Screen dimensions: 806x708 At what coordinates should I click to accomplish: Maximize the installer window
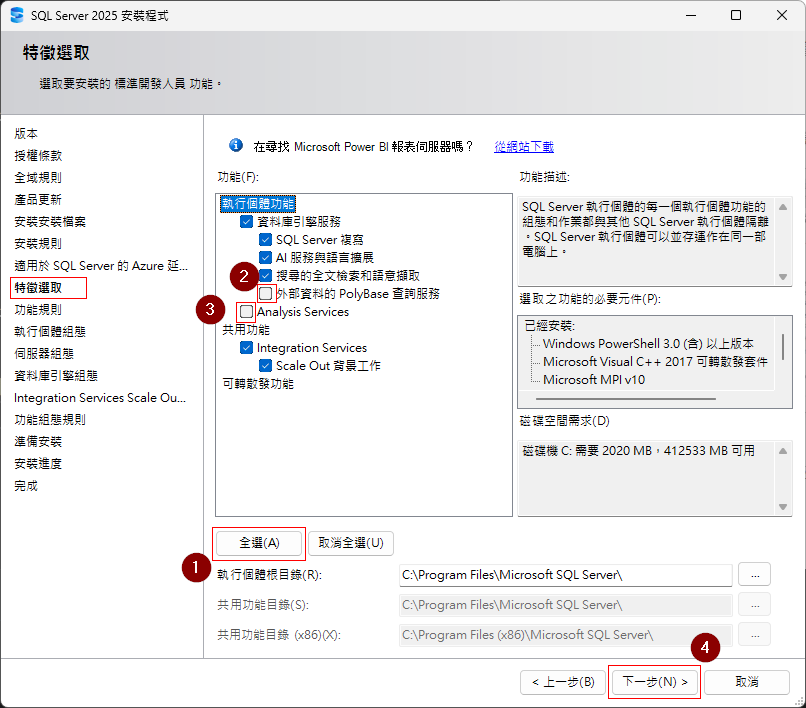pos(736,15)
